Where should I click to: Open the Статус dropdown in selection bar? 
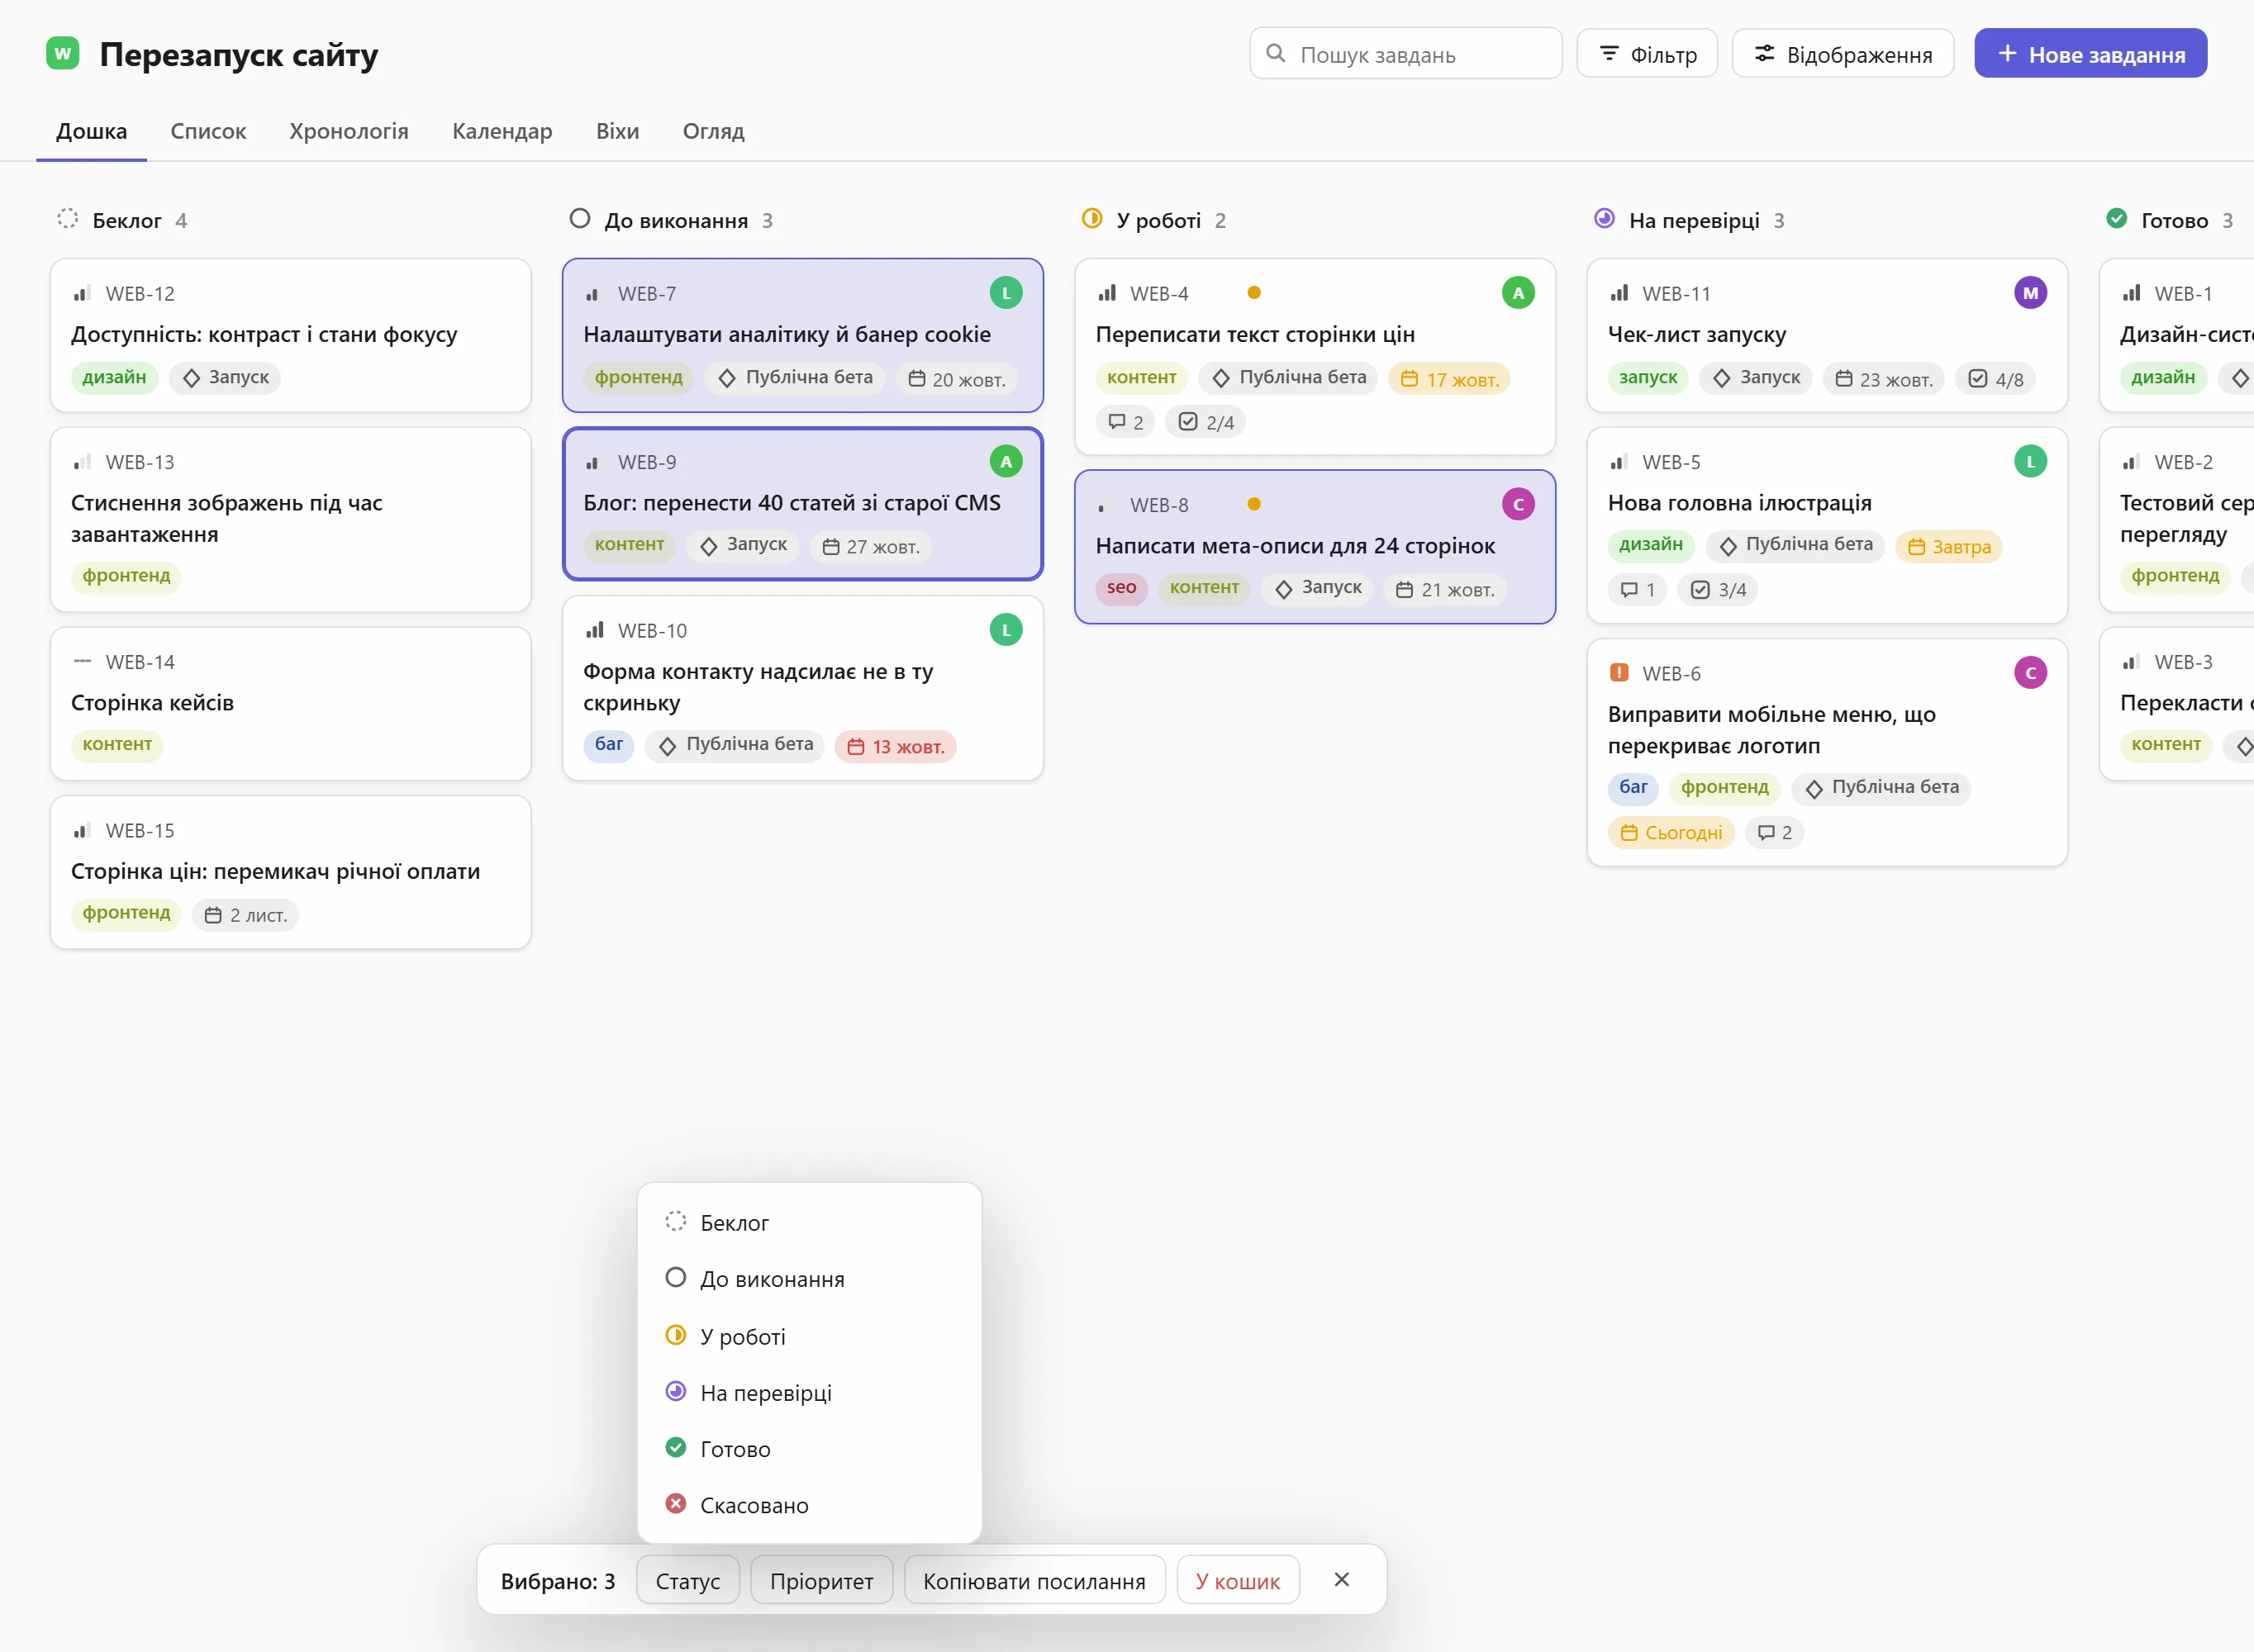[688, 1581]
